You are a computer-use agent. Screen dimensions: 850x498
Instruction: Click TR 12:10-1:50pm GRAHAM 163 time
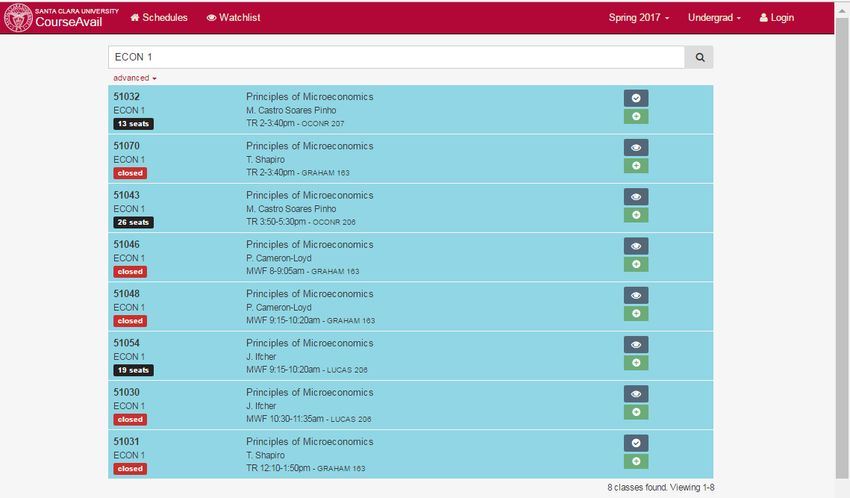[x=305, y=469]
